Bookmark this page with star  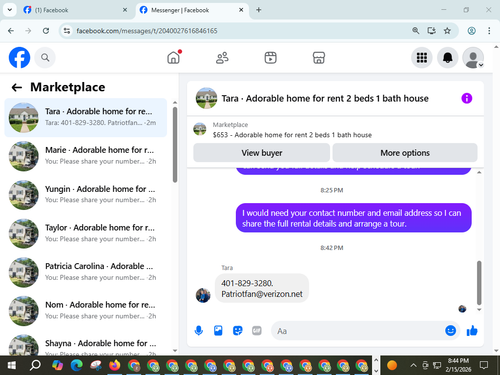[447, 31]
